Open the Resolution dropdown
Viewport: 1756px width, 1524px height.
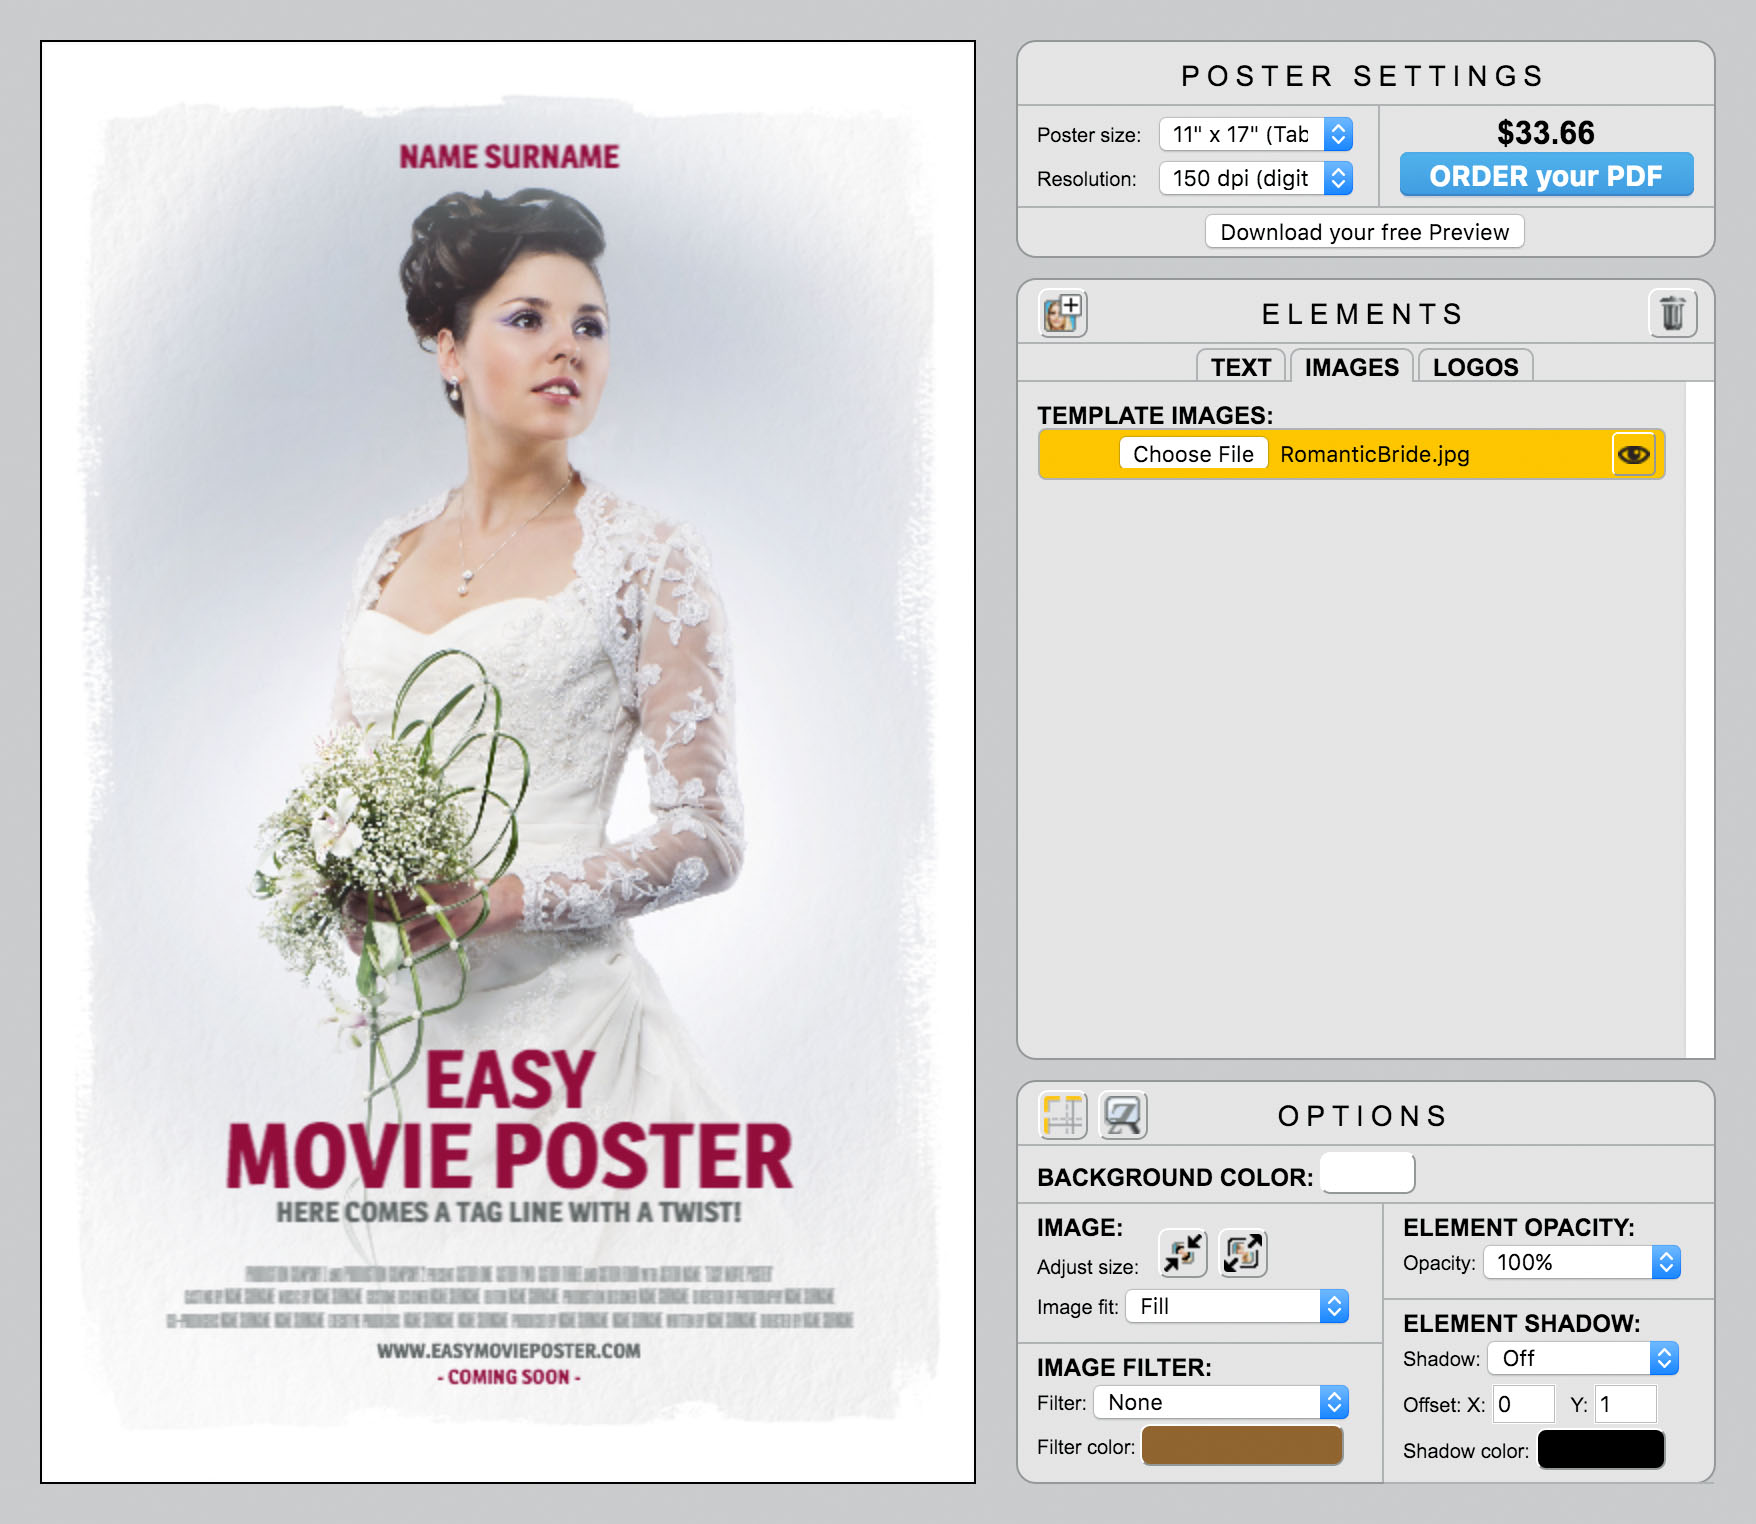pyautogui.click(x=1255, y=178)
